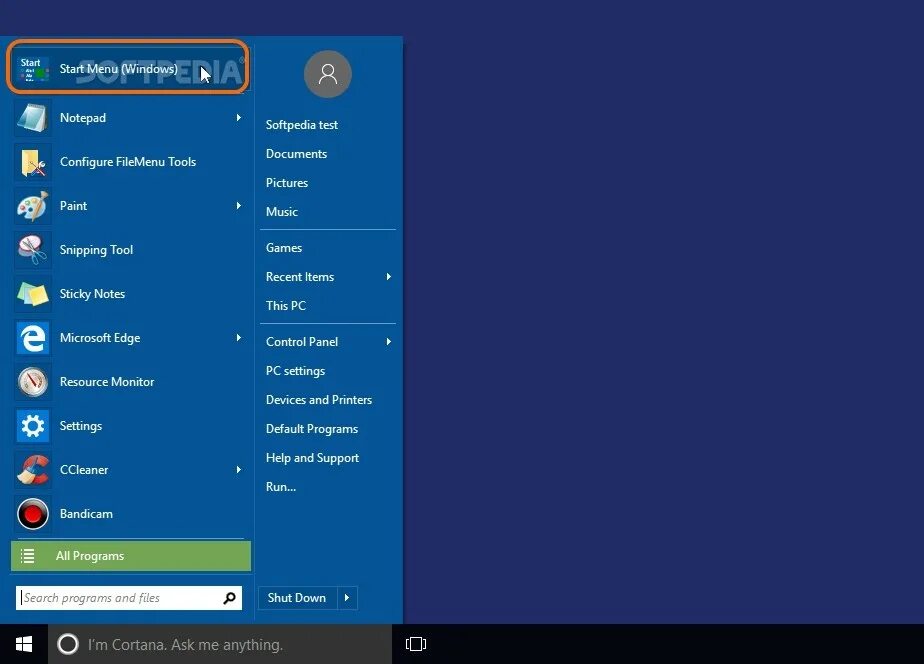This screenshot has width=924, height=664.
Task: Click the Control Panel text label
Action: (302, 342)
